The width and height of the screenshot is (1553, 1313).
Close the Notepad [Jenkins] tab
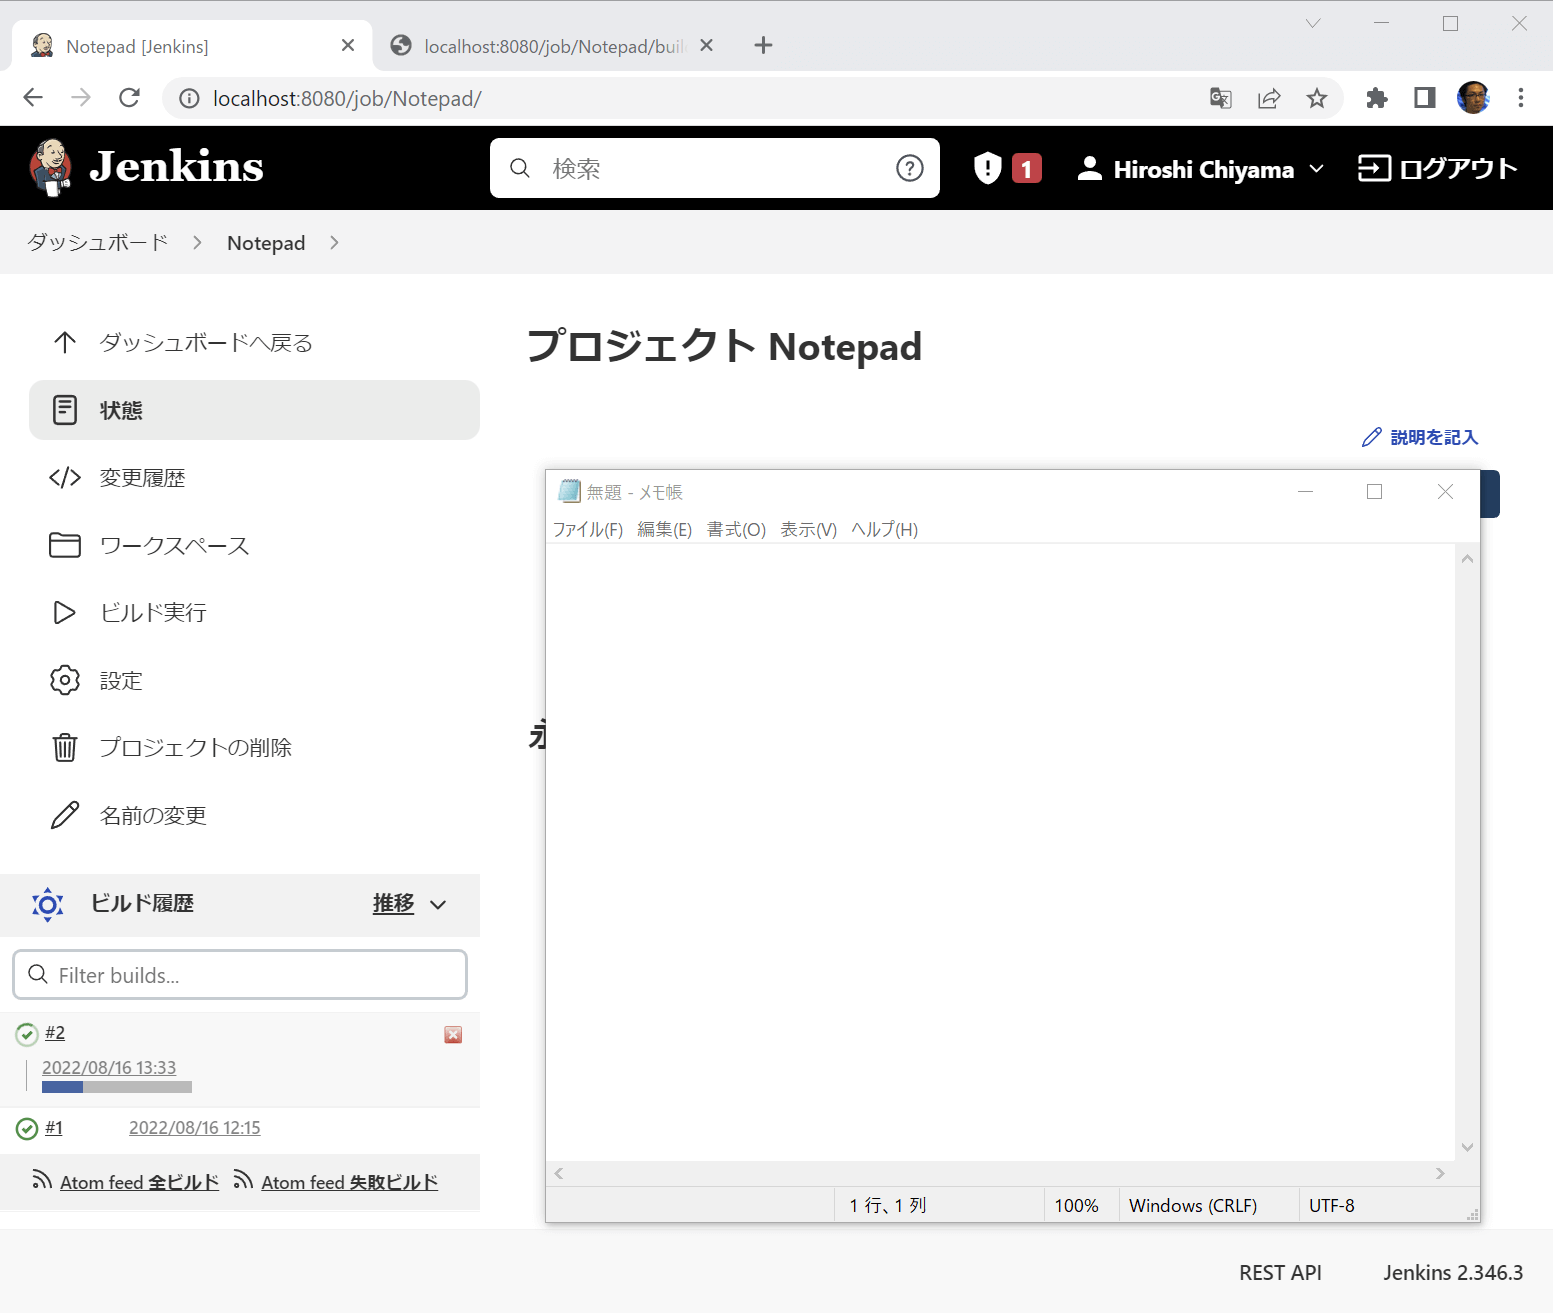coord(348,45)
